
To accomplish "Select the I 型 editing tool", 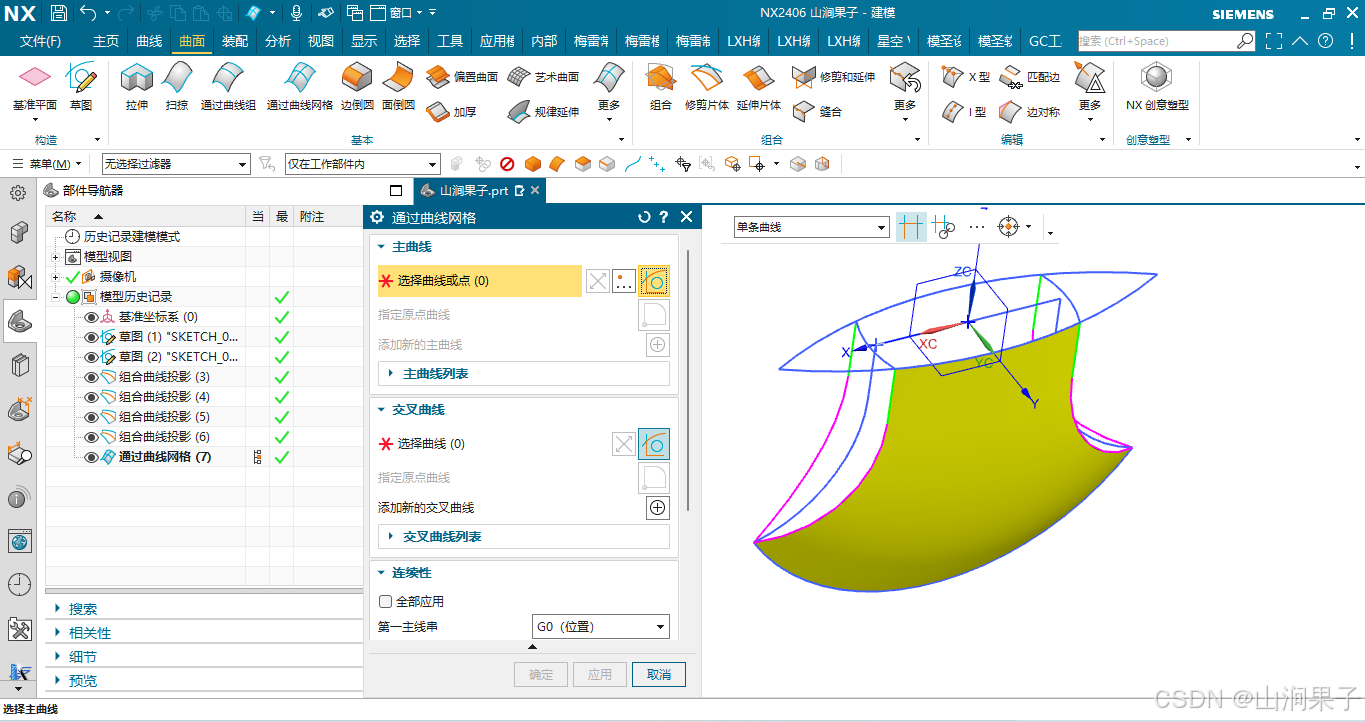I will click(x=965, y=112).
